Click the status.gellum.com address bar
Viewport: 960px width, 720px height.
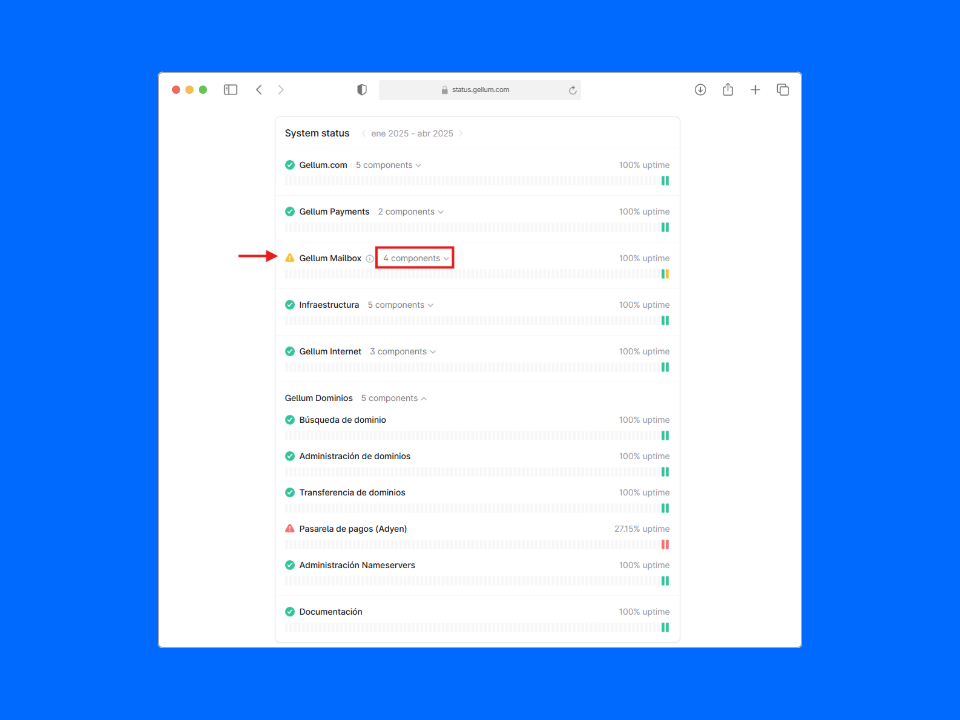480,90
